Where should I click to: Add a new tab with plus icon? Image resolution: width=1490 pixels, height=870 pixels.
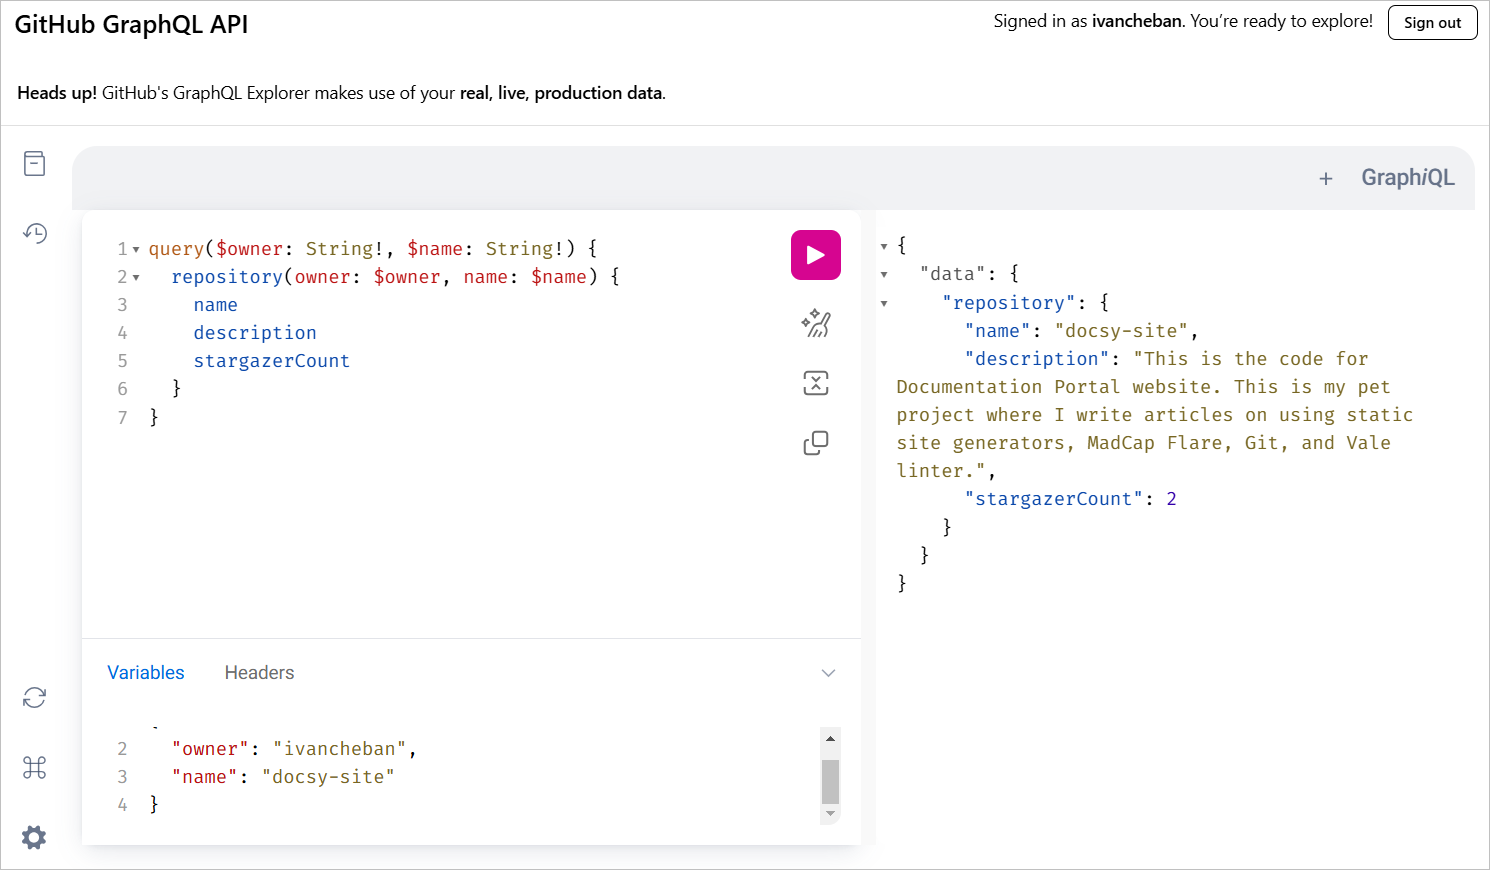pyautogui.click(x=1325, y=179)
